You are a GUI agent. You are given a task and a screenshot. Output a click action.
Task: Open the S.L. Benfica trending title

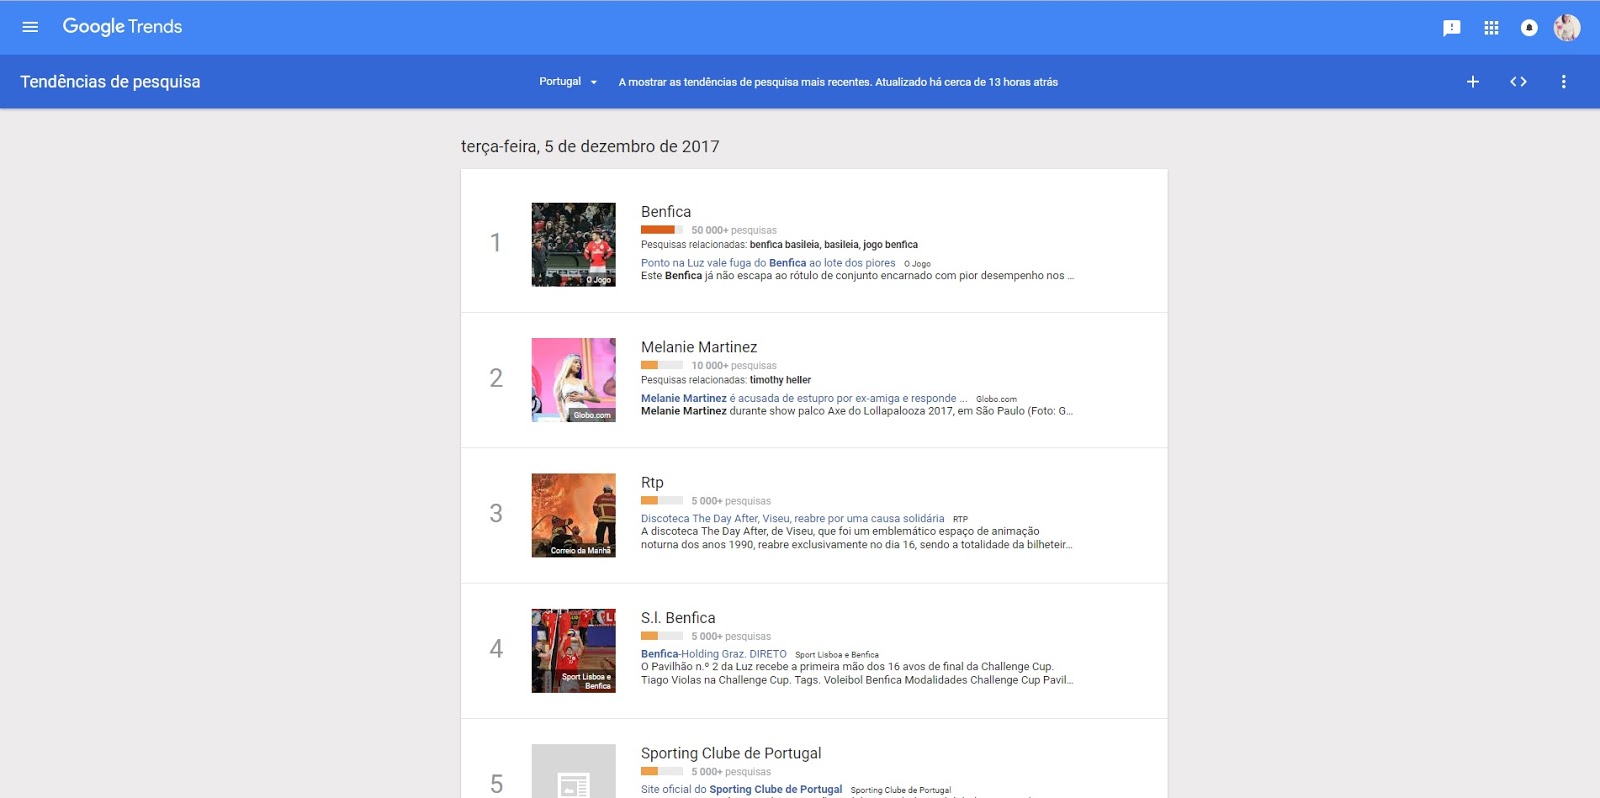678,618
